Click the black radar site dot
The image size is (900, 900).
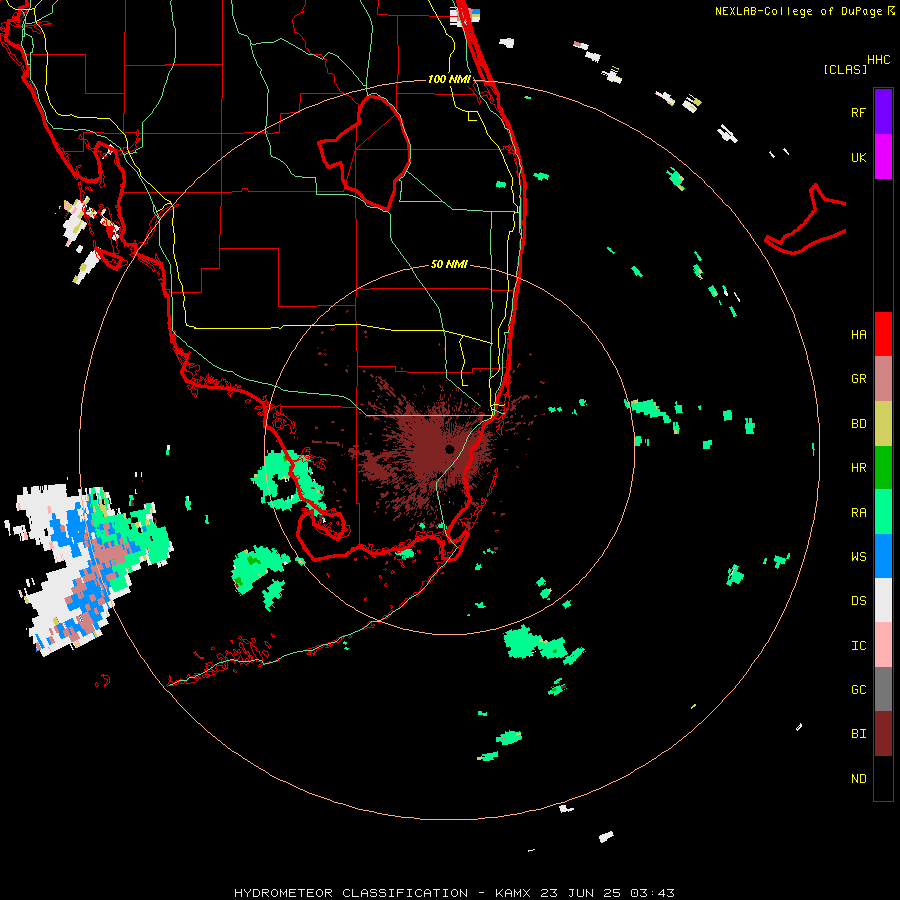(449, 449)
